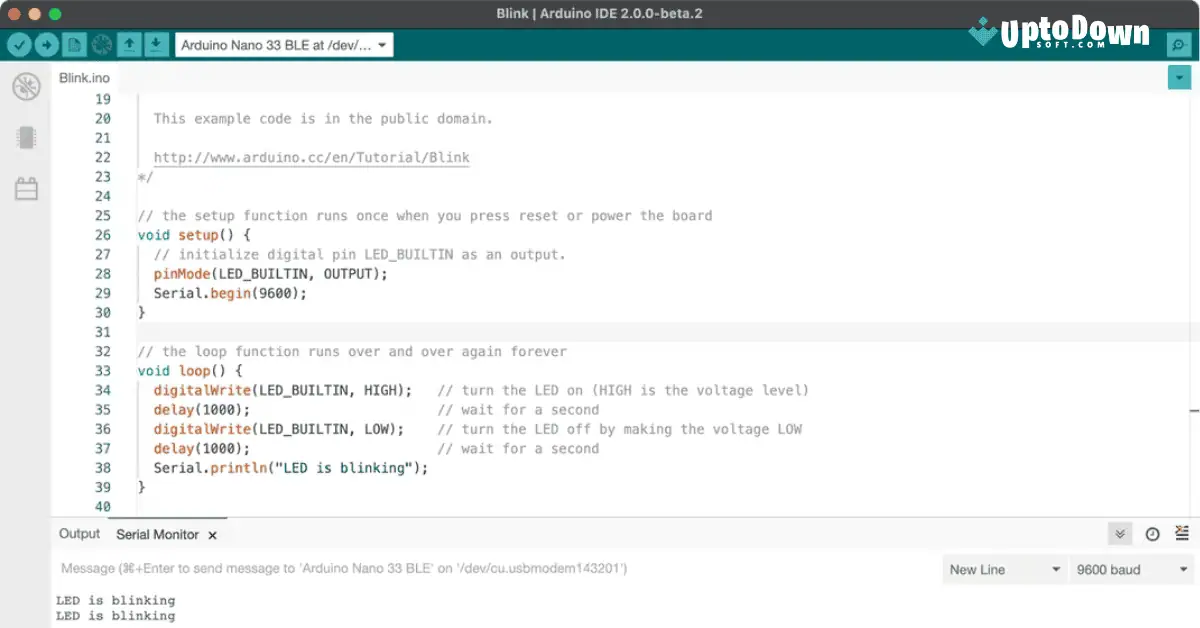1200x628 pixels.
Task: Click the New Sketch document icon
Action: tap(74, 44)
